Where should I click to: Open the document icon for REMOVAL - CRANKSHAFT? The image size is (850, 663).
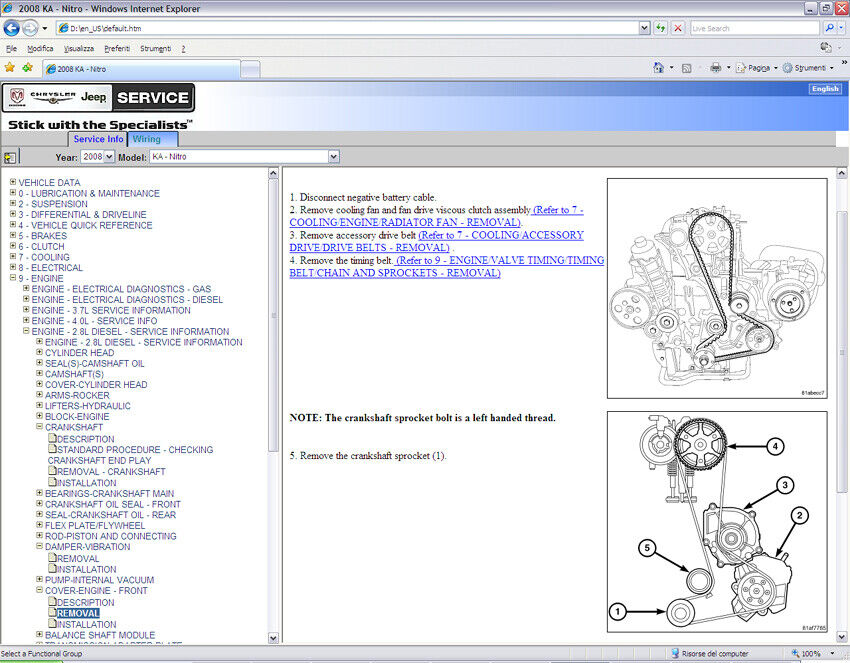[x=52, y=471]
